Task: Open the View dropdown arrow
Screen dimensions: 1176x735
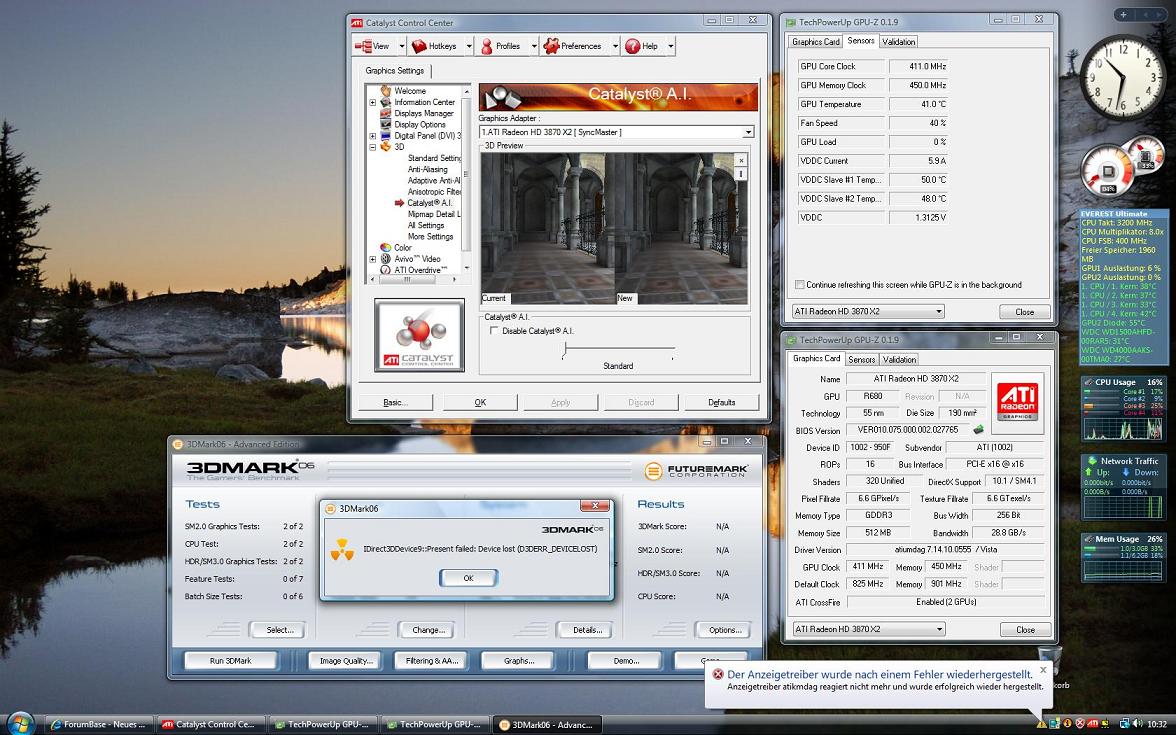Action: click(401, 46)
